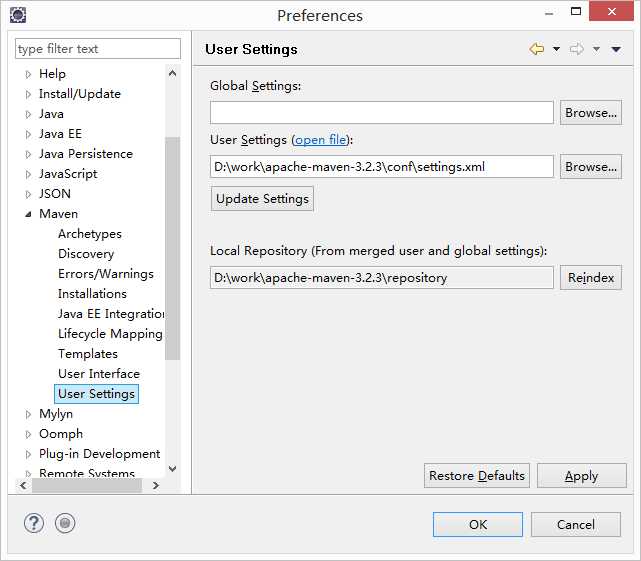
Task: Click tree scrollbar up arrow
Action: click(173, 74)
